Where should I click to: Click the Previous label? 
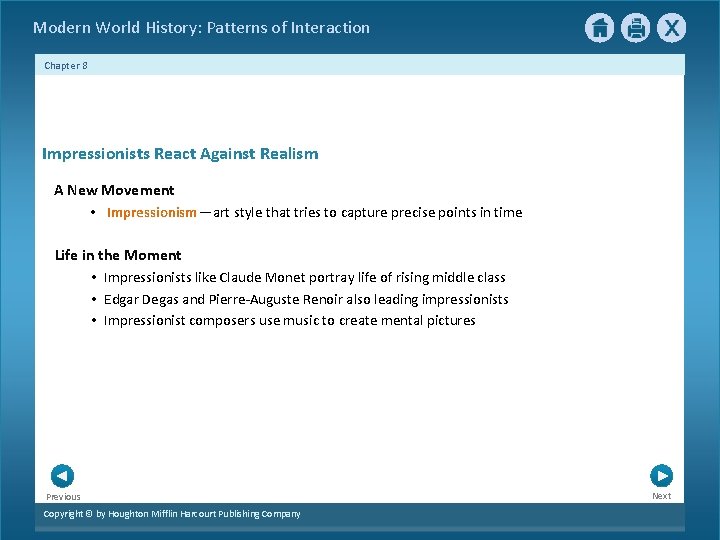[x=63, y=497]
